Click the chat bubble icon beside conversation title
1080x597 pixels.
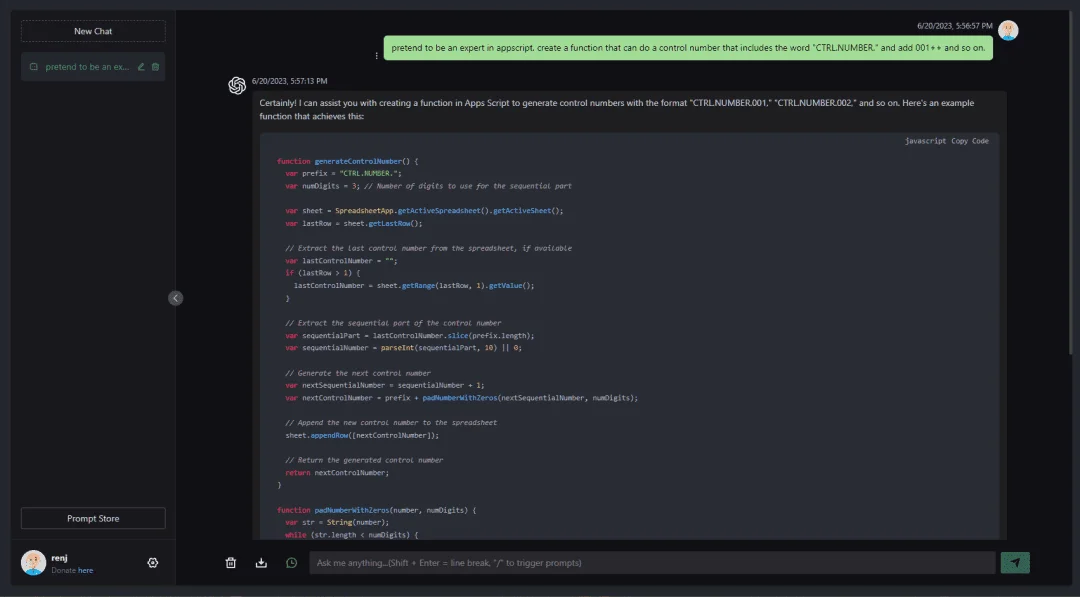[34, 67]
